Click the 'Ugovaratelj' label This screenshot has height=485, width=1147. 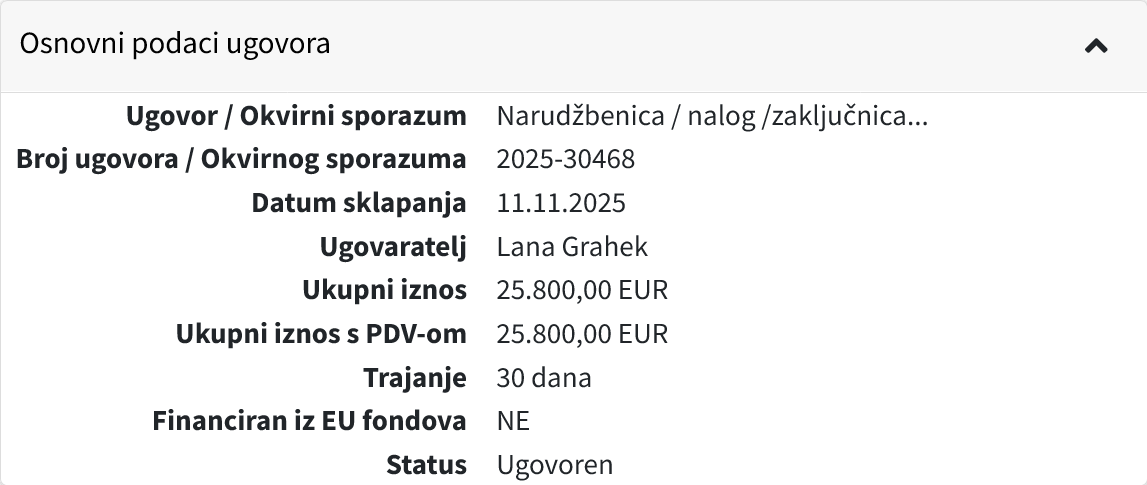click(x=393, y=247)
